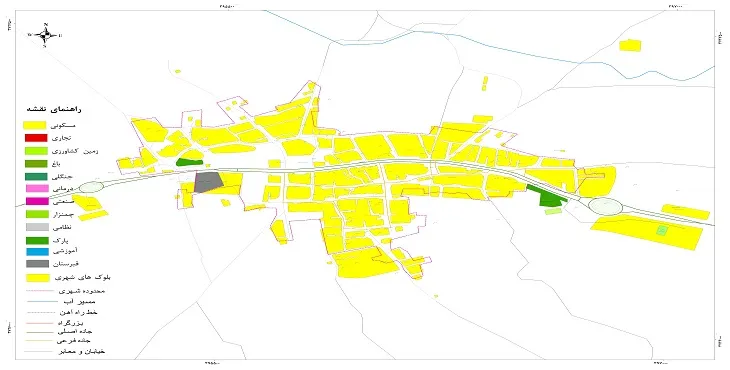Click the جاده اصلی legend label
730x370 pixels.
click(x=74, y=331)
